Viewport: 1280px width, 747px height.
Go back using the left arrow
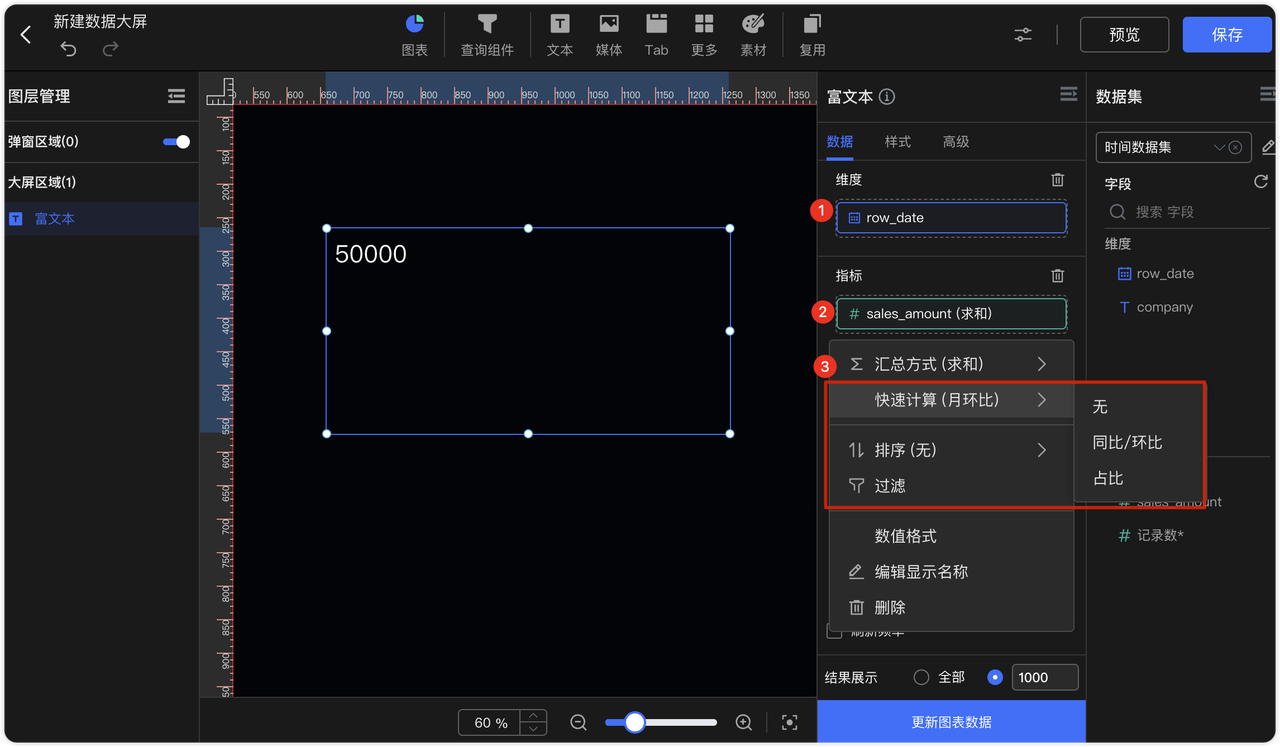click(x=26, y=35)
